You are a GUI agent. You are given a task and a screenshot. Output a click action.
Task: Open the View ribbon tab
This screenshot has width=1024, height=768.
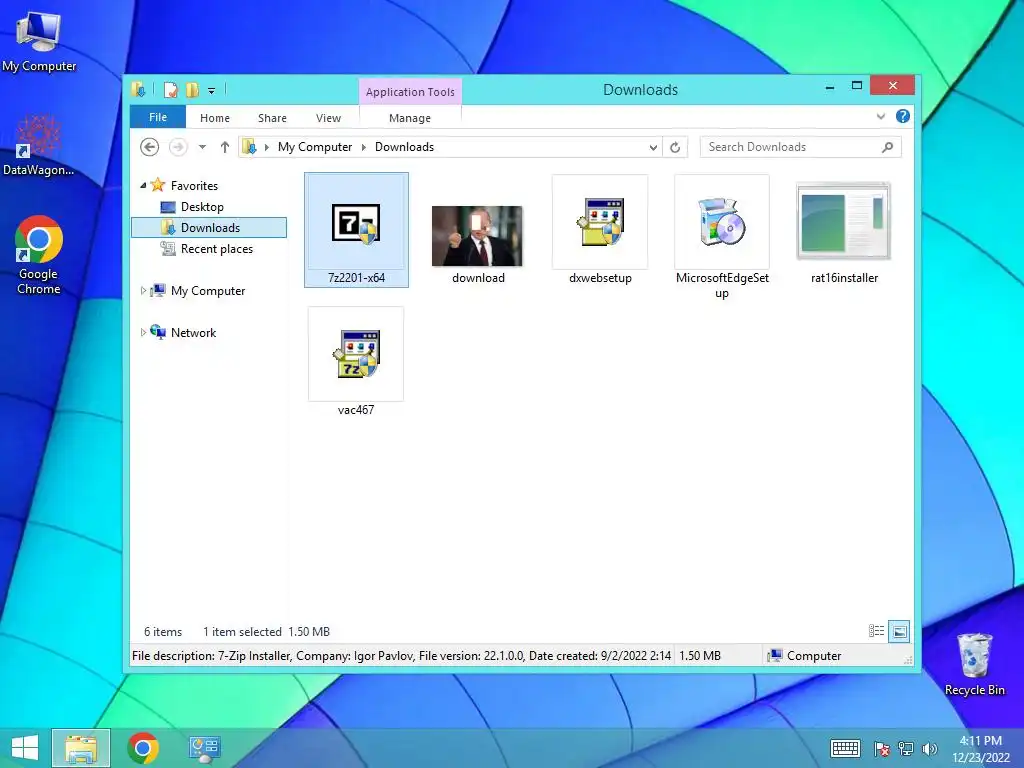pos(328,118)
